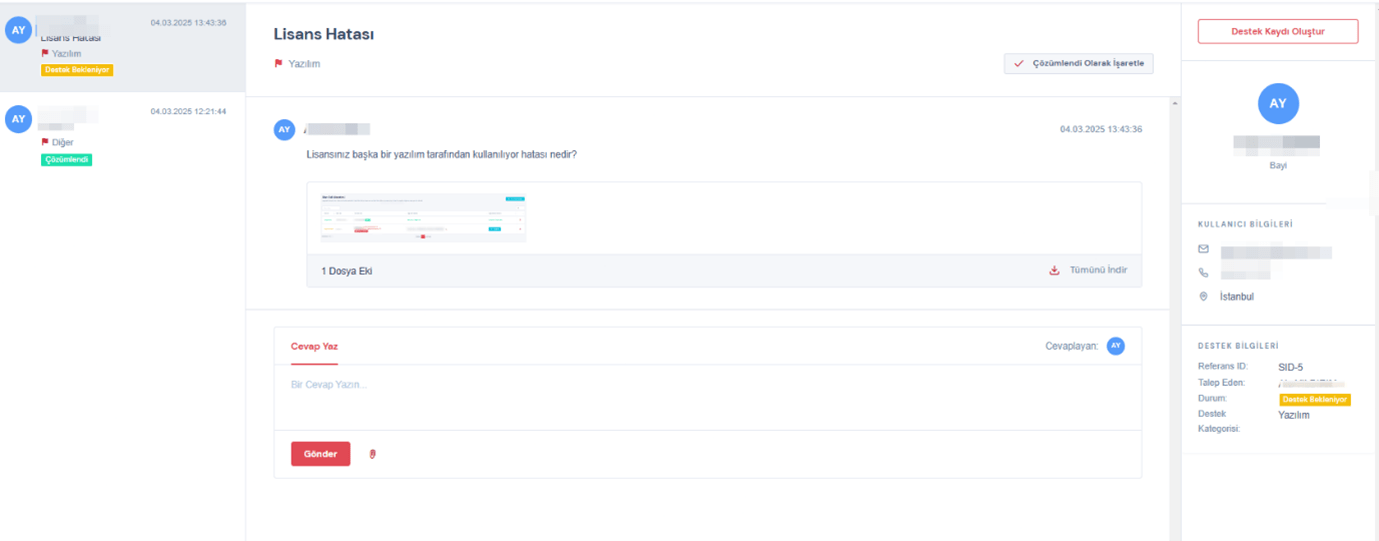Screen dimensions: 1379x541
Task: Click the phone icon in Kullanıcı Bilgileri
Action: 1203,272
